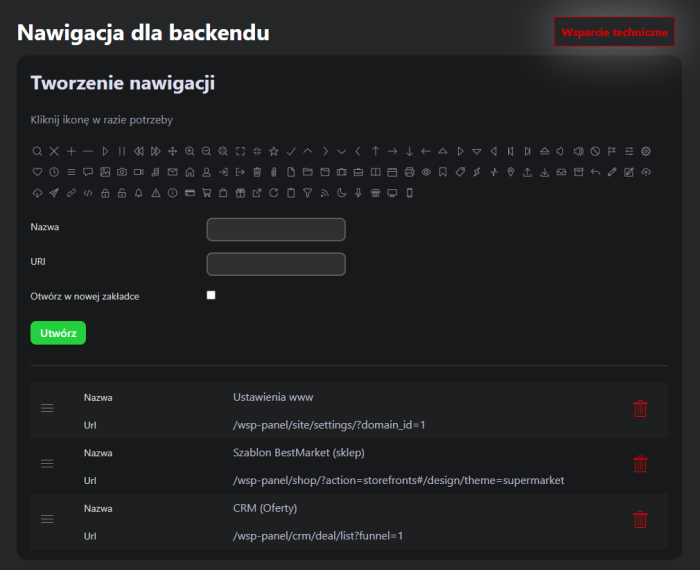The height and width of the screenshot is (570, 700).
Task: Pick the pause icon
Action: [122, 151]
